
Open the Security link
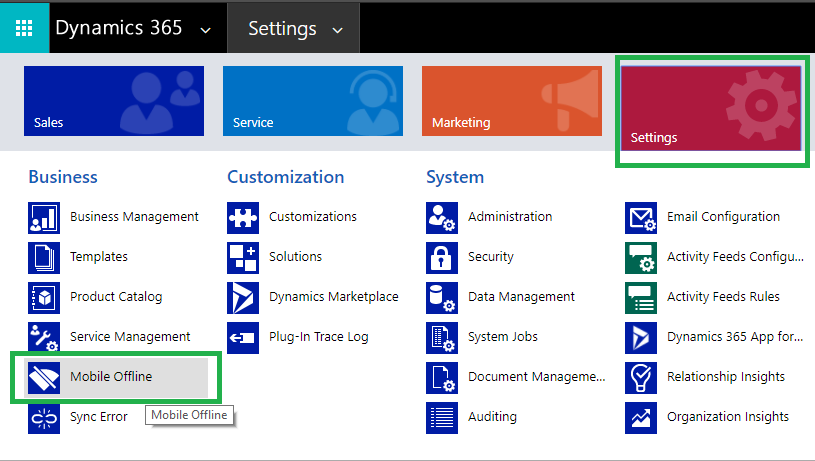pyautogui.click(x=491, y=257)
